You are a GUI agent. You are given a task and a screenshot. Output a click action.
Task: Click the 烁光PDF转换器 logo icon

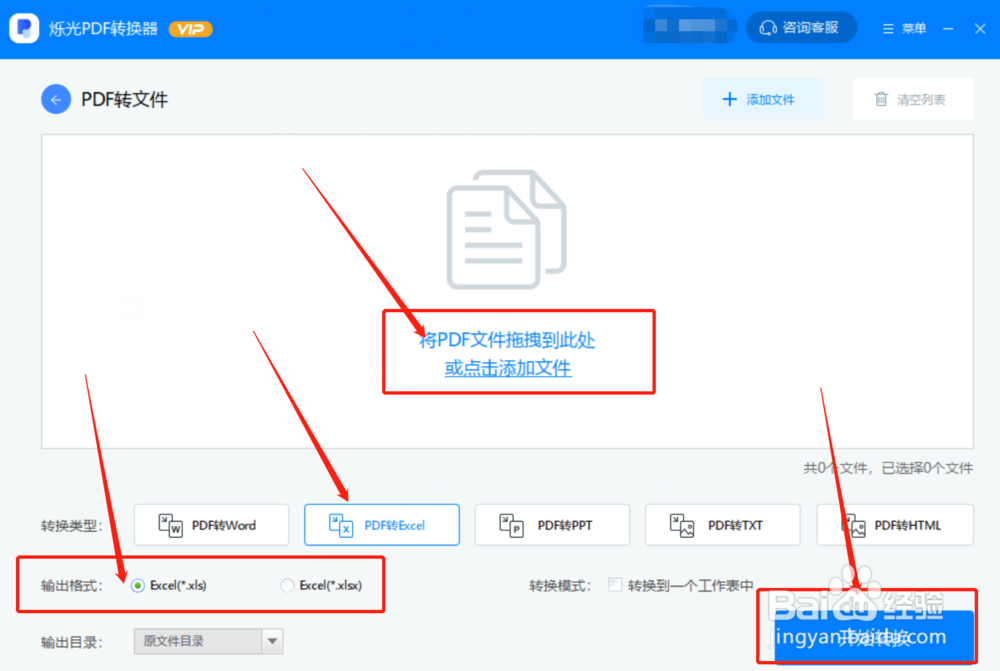click(22, 27)
